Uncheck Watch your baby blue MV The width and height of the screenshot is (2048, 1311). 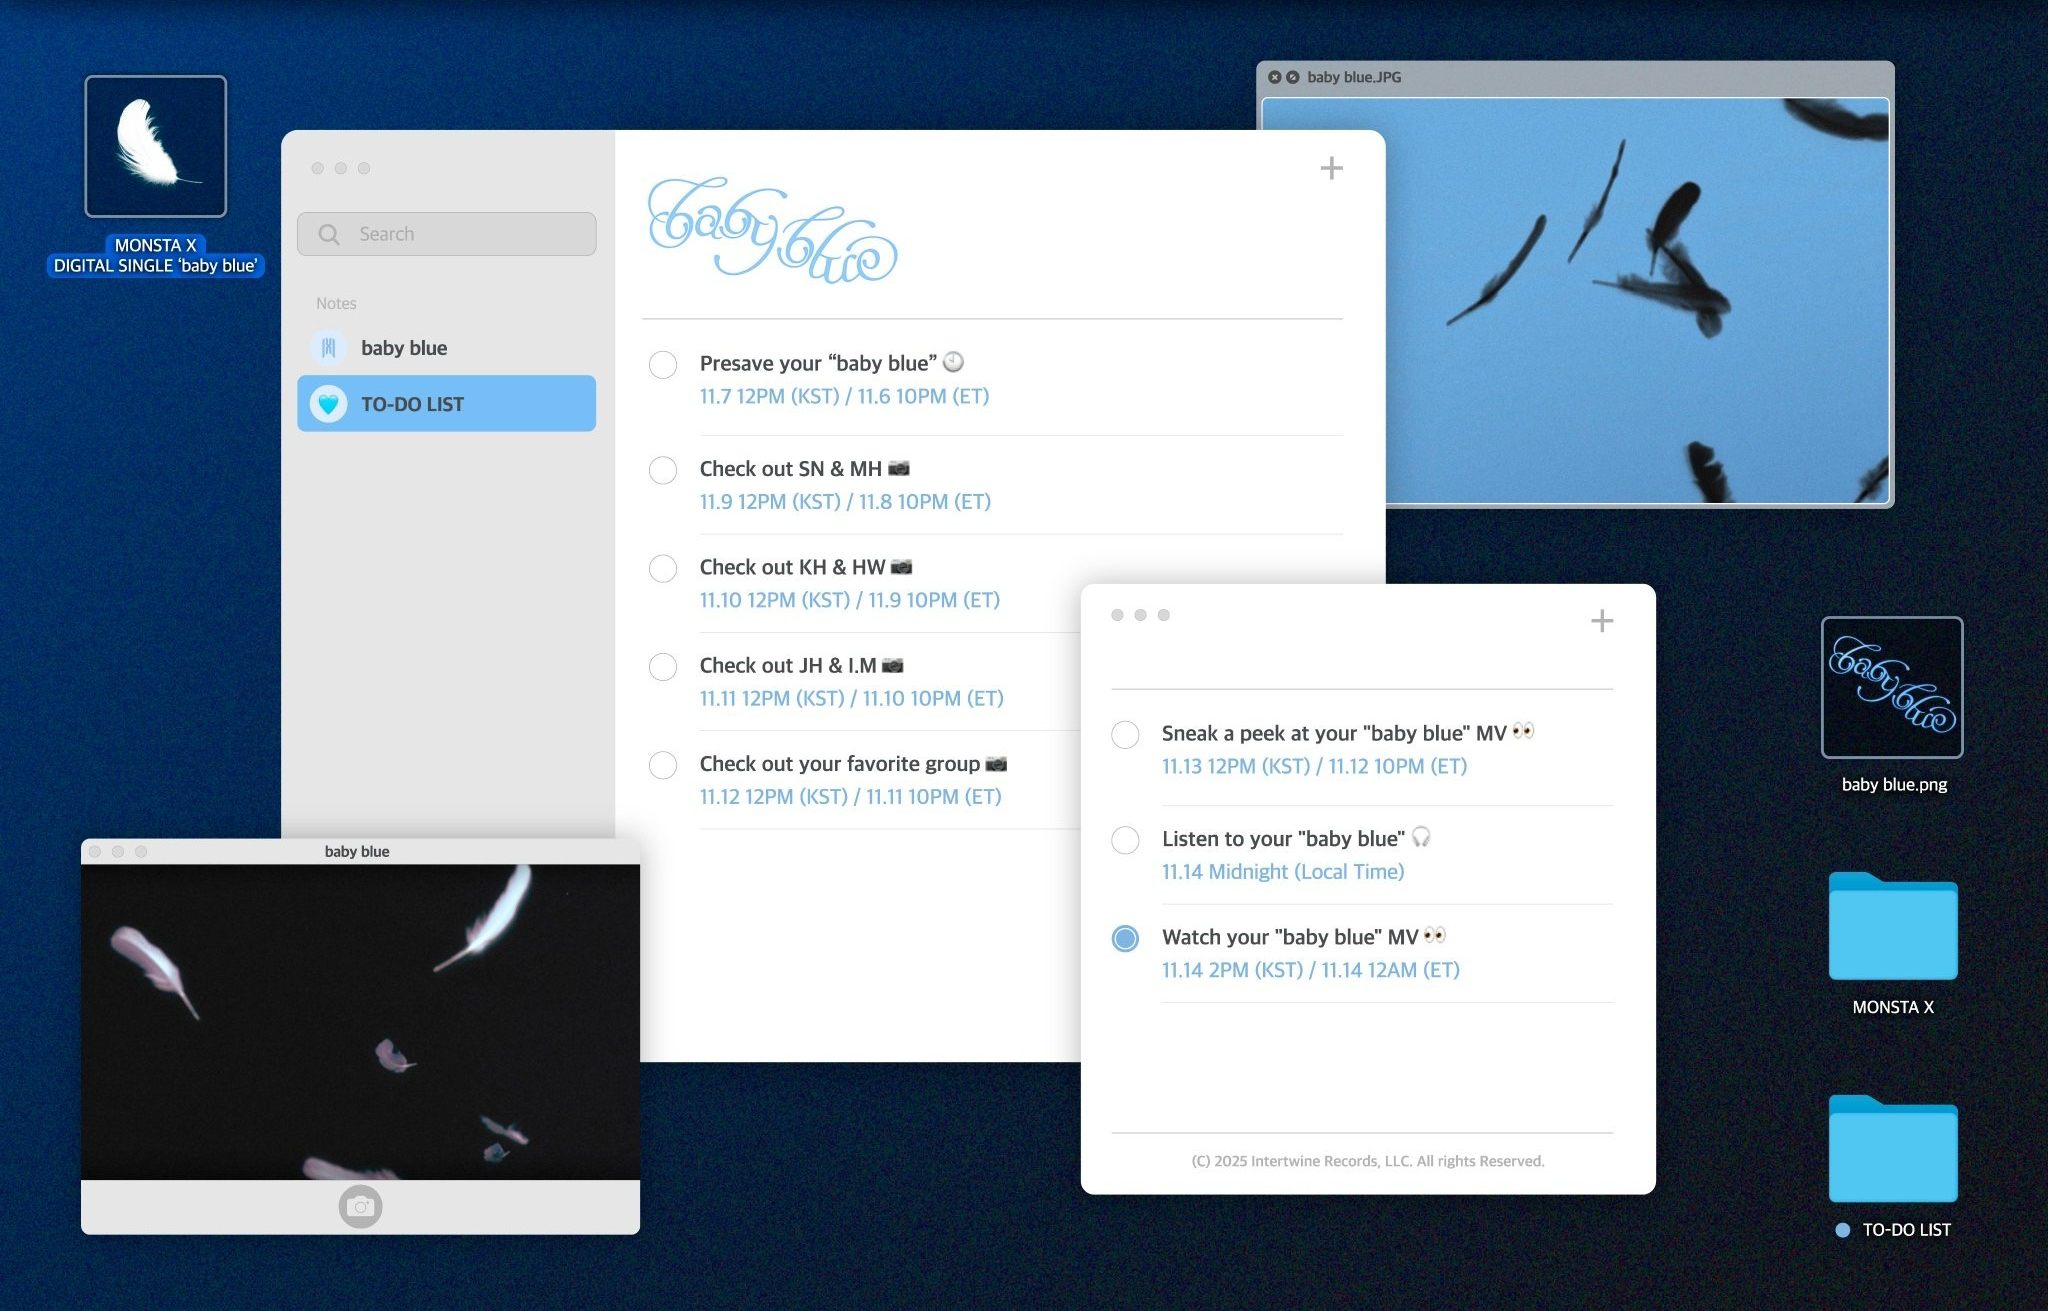click(x=1125, y=938)
